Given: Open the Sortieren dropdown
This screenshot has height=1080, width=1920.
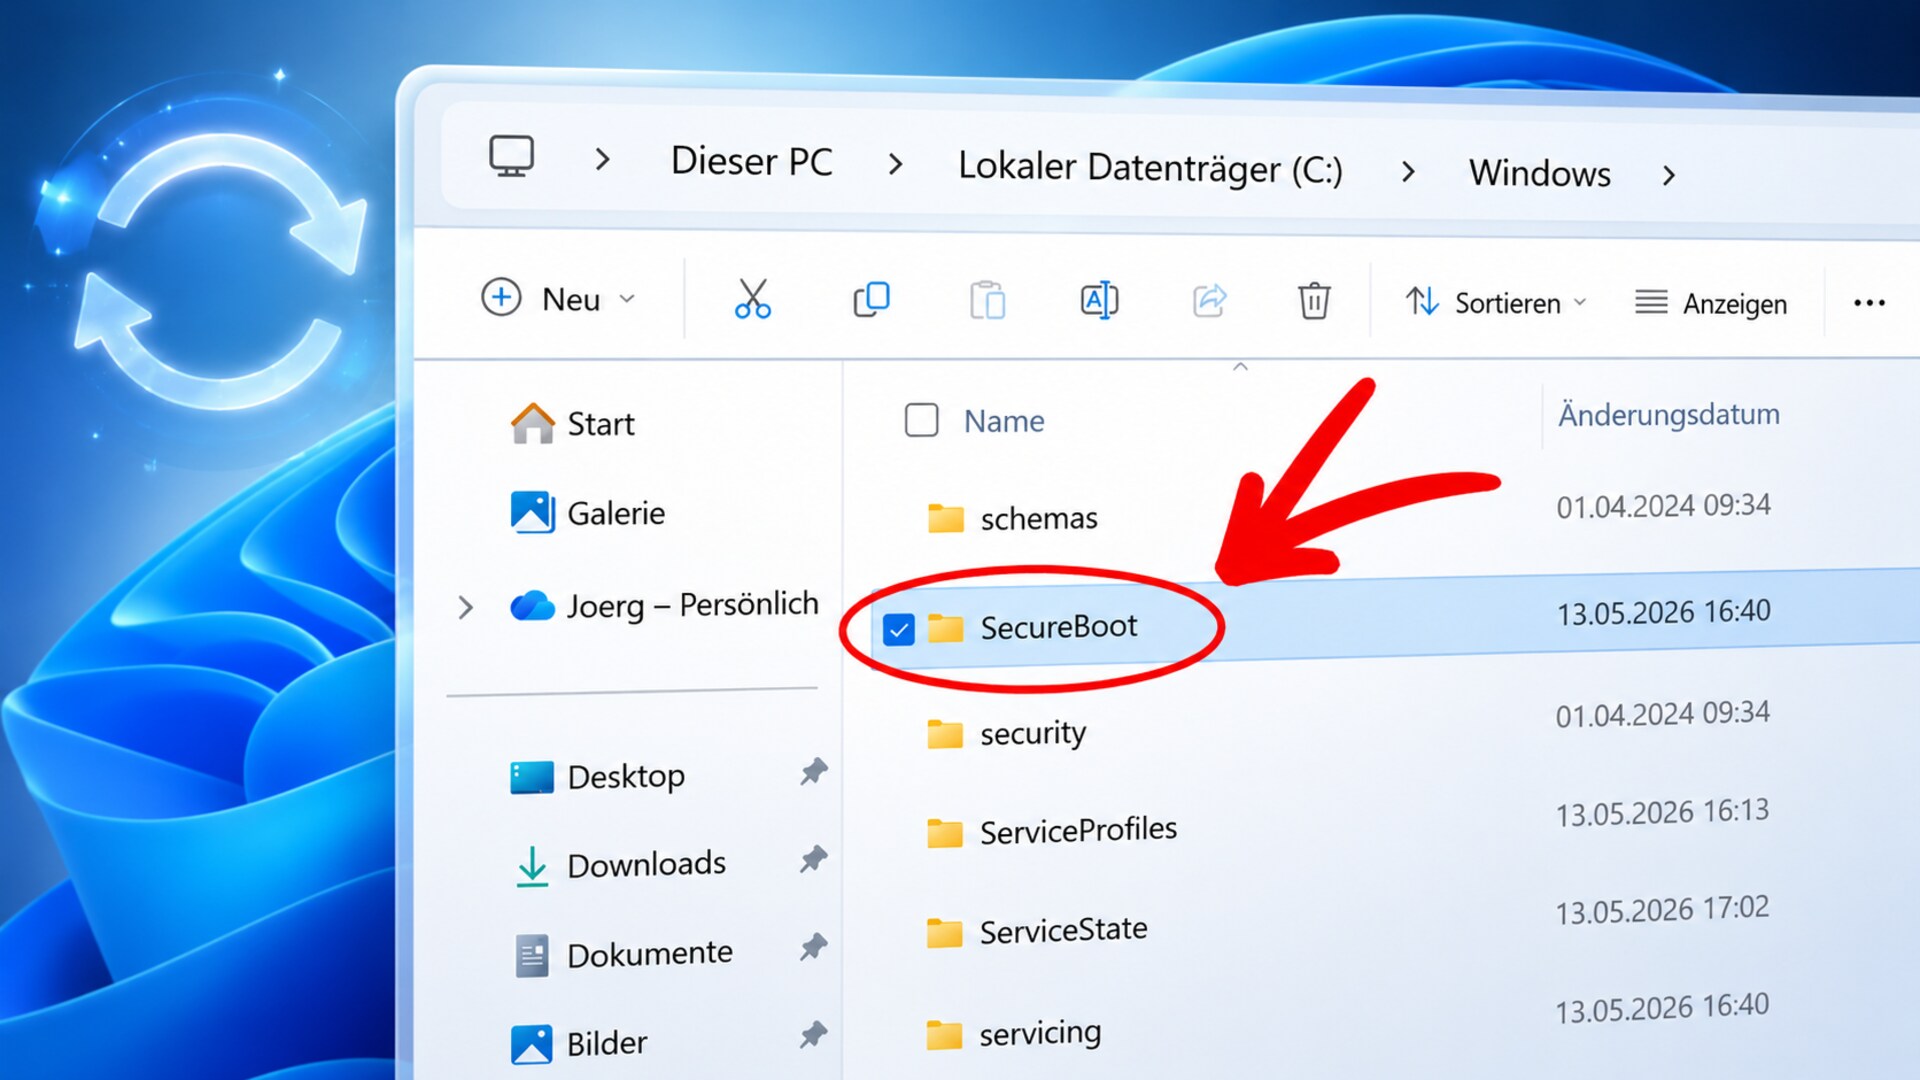Looking at the screenshot, I should pos(1496,302).
